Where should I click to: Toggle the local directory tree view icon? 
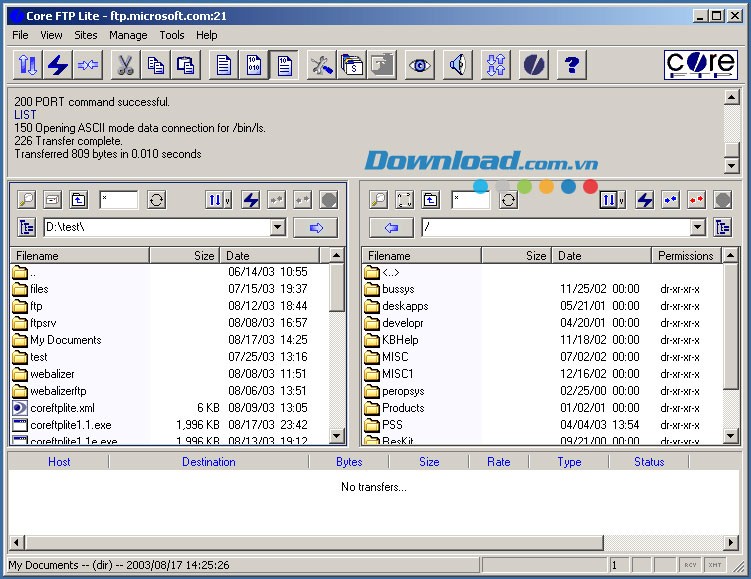pos(27,227)
